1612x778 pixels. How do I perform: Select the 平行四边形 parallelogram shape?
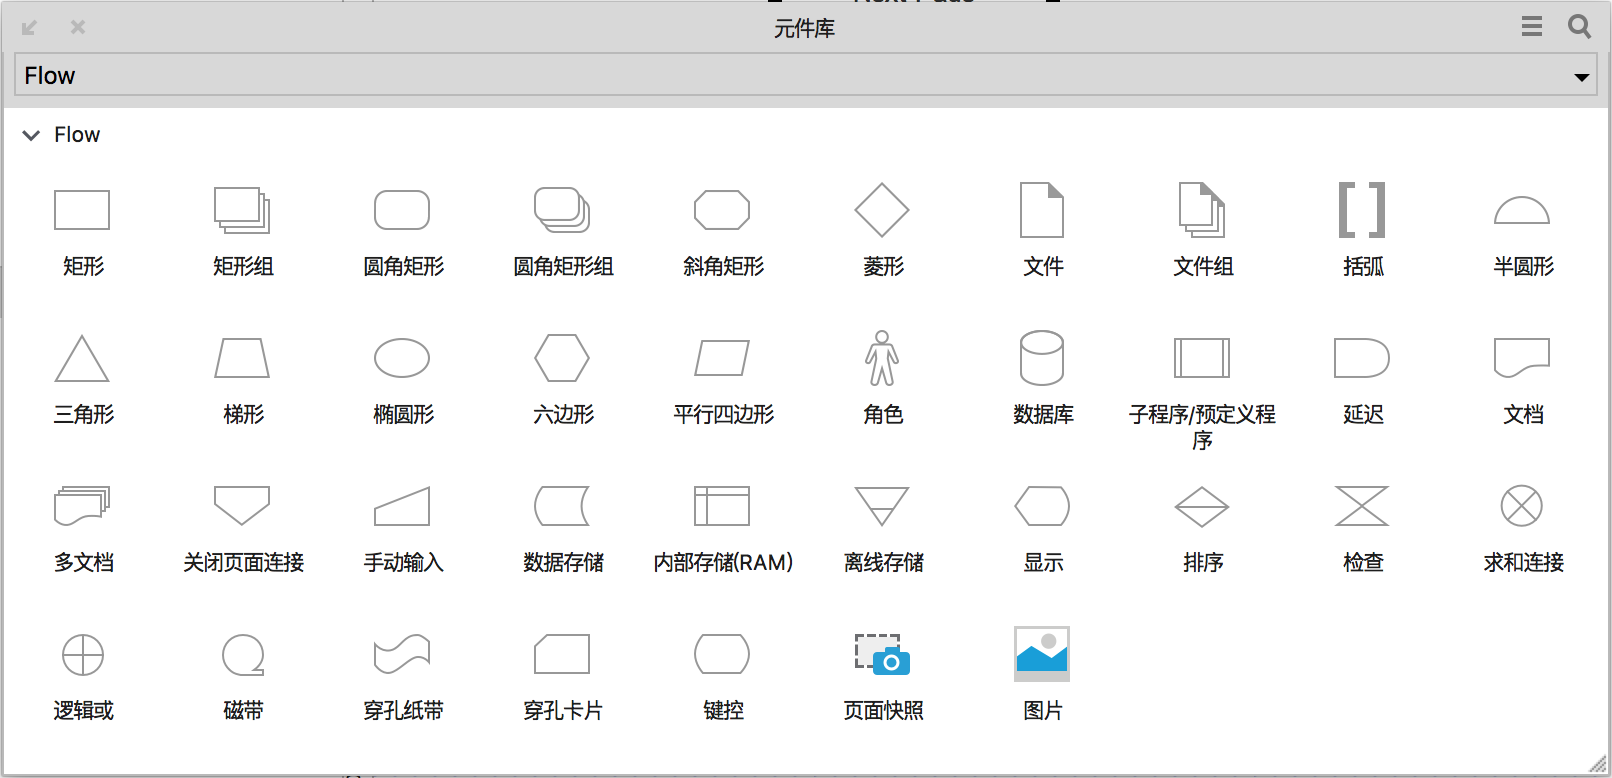(722, 358)
